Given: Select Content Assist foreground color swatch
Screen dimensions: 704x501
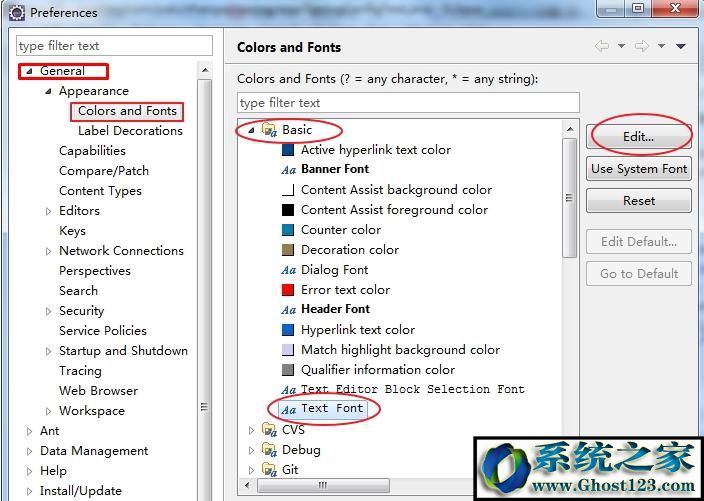Looking at the screenshot, I should [288, 210].
